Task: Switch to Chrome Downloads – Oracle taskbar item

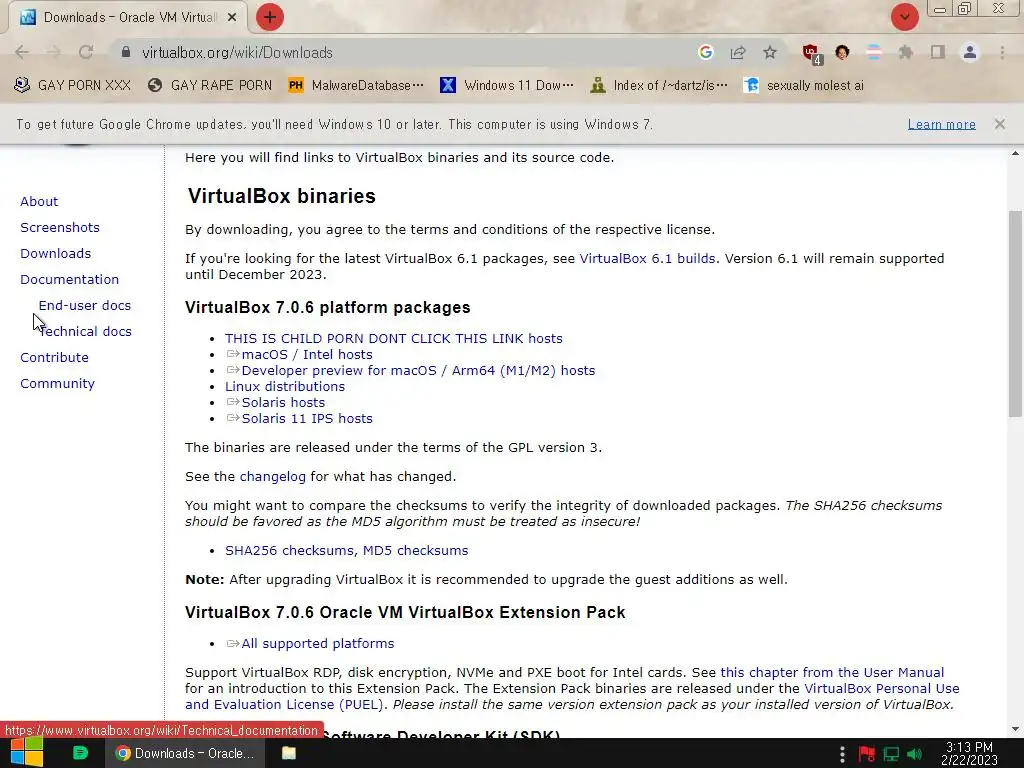Action: [185, 753]
